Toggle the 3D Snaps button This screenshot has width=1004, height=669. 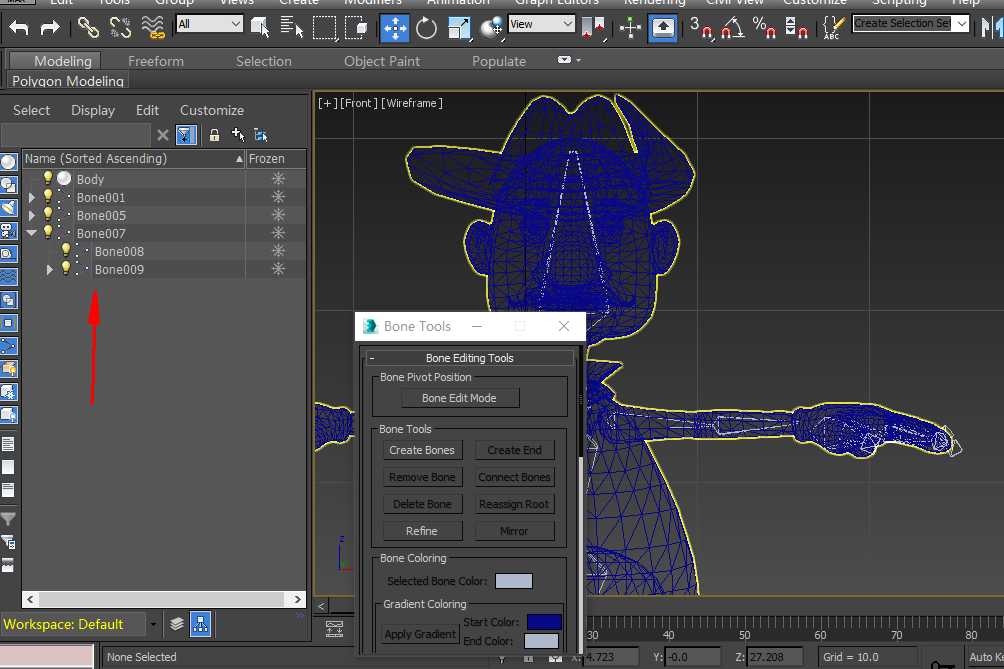tap(700, 28)
